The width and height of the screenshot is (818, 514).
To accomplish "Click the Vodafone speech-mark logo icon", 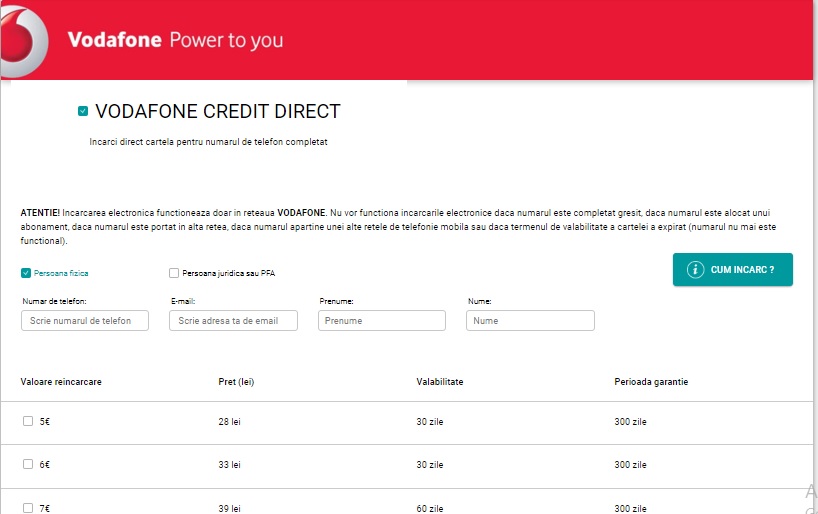I will [23, 41].
